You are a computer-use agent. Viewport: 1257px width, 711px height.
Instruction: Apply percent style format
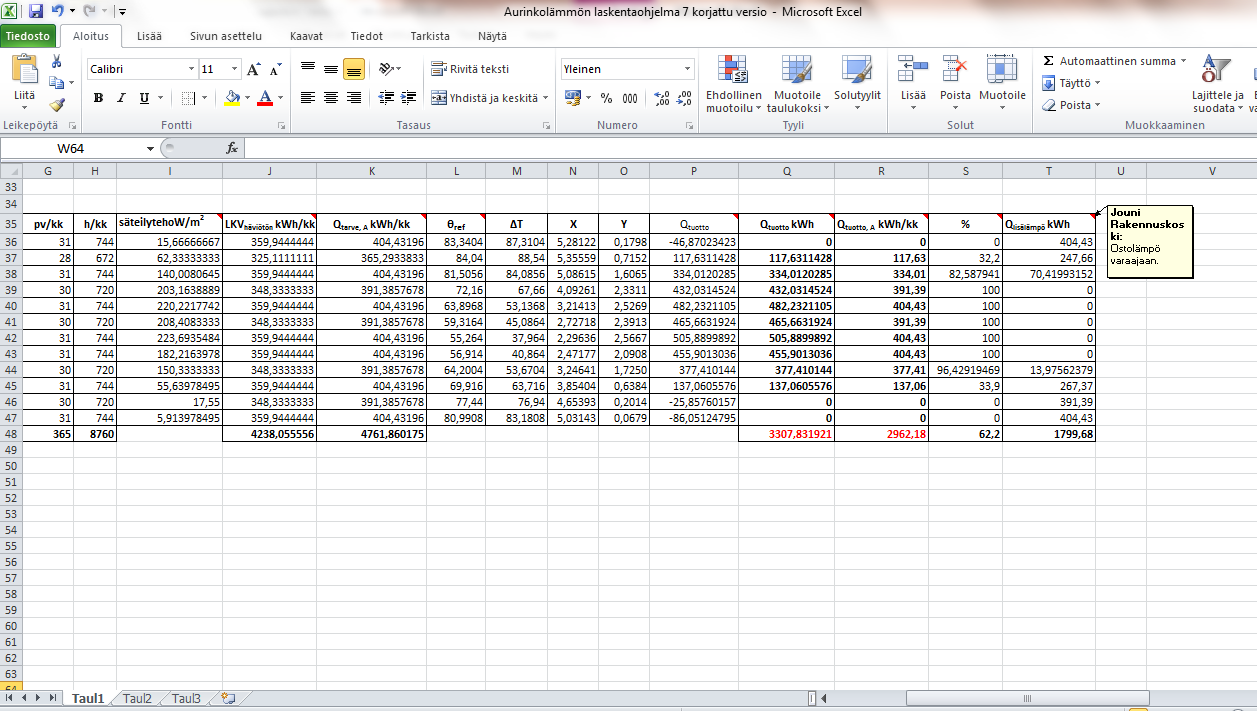[x=606, y=98]
